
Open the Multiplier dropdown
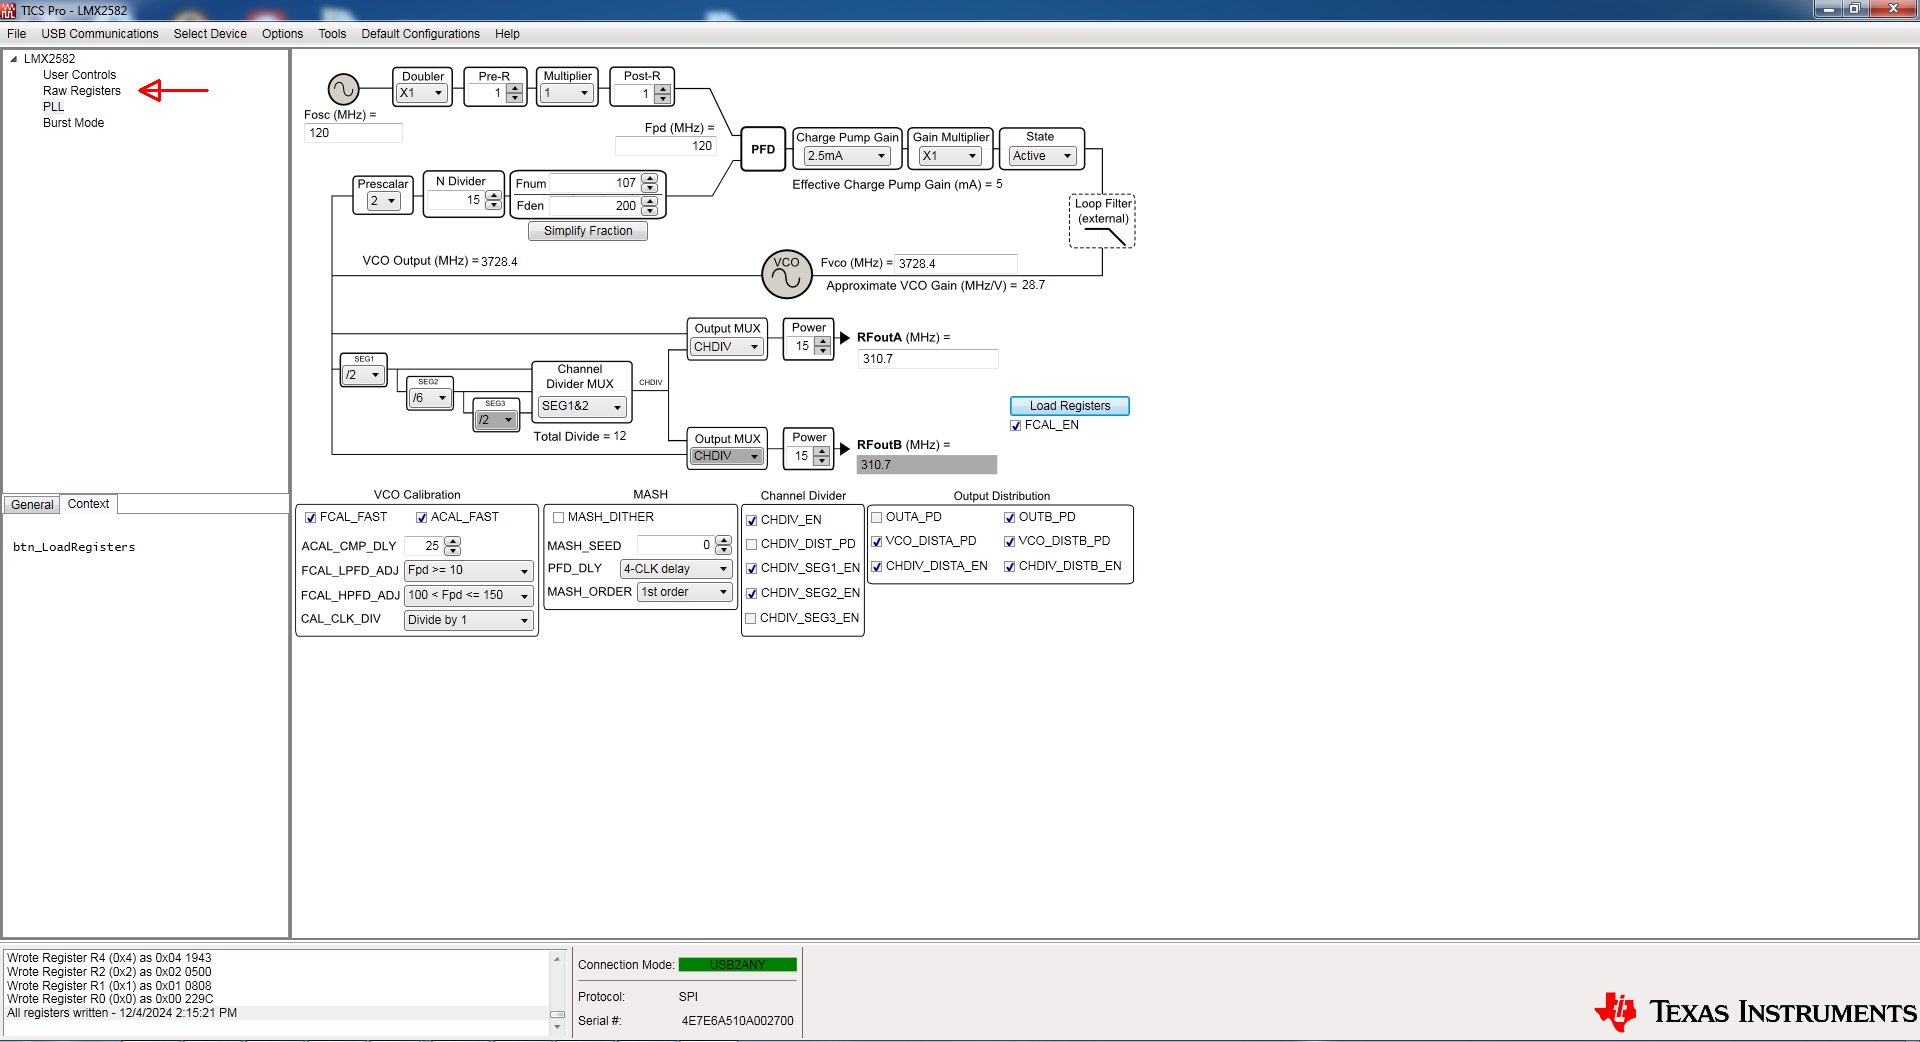point(567,93)
